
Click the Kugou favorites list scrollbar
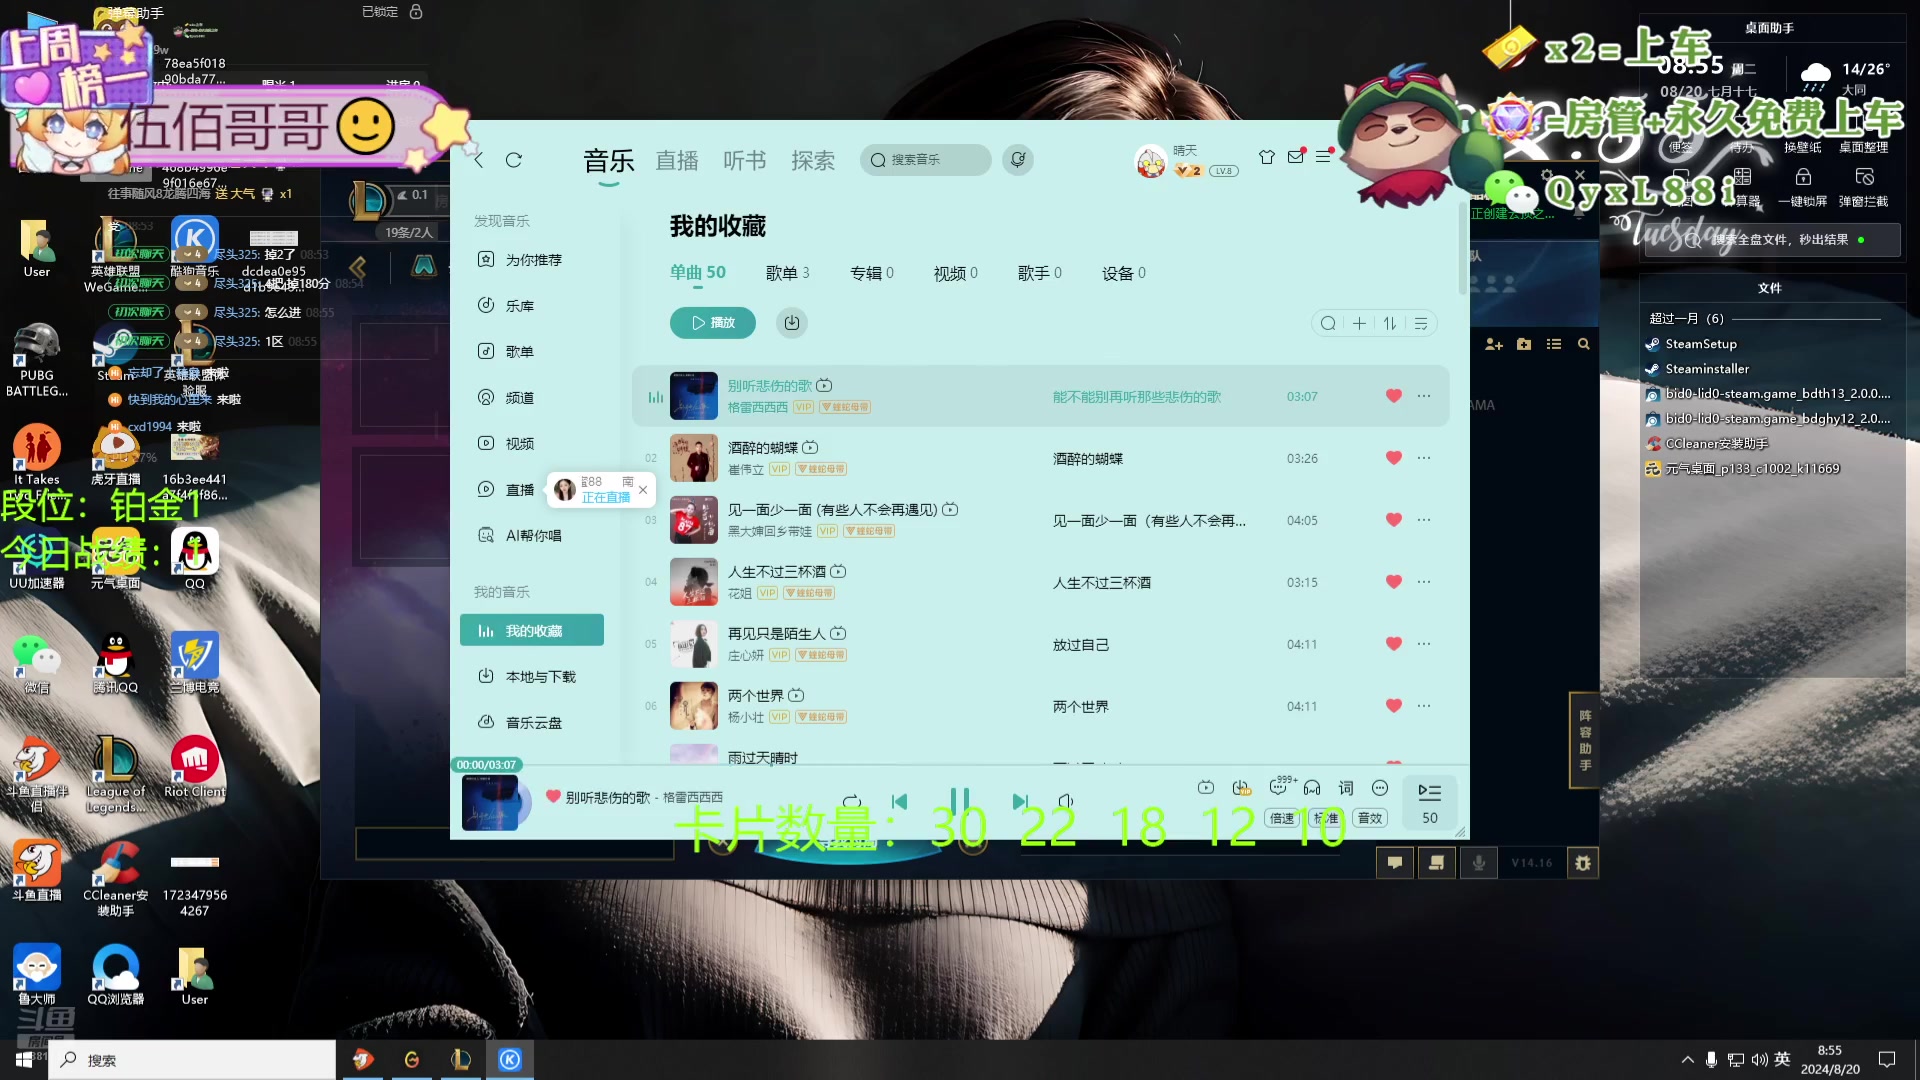[x=1463, y=248]
